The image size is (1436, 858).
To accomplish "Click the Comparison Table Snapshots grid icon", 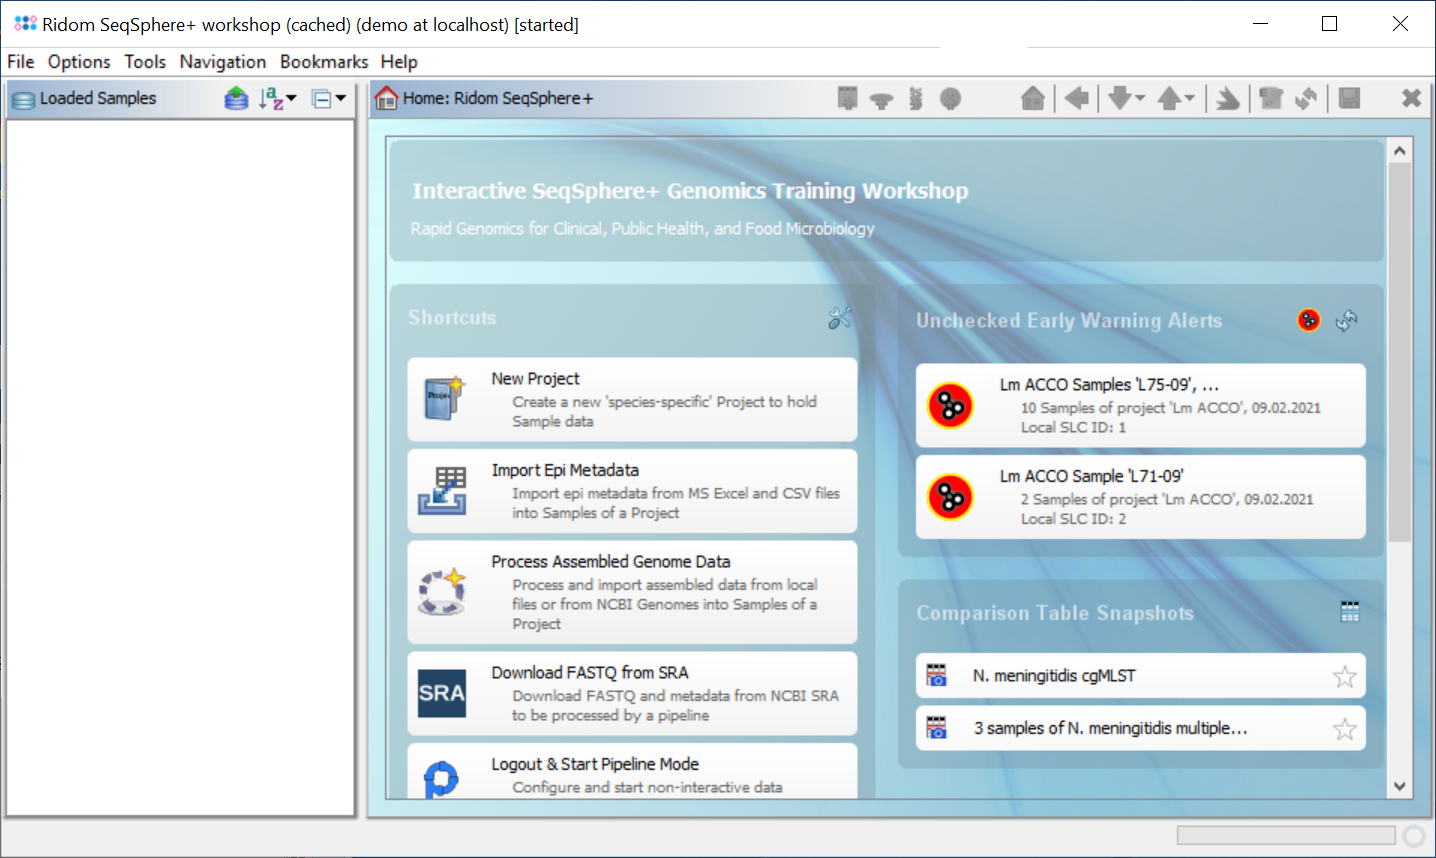I will [x=1350, y=612].
